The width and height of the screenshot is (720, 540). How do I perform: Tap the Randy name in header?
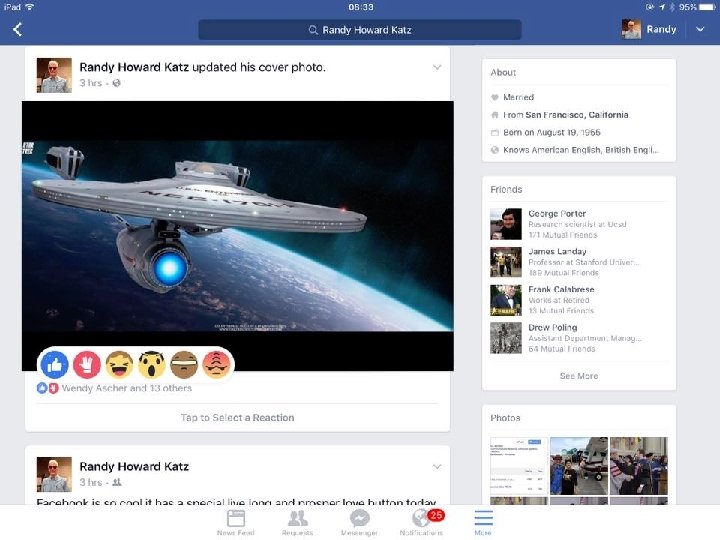click(x=661, y=29)
